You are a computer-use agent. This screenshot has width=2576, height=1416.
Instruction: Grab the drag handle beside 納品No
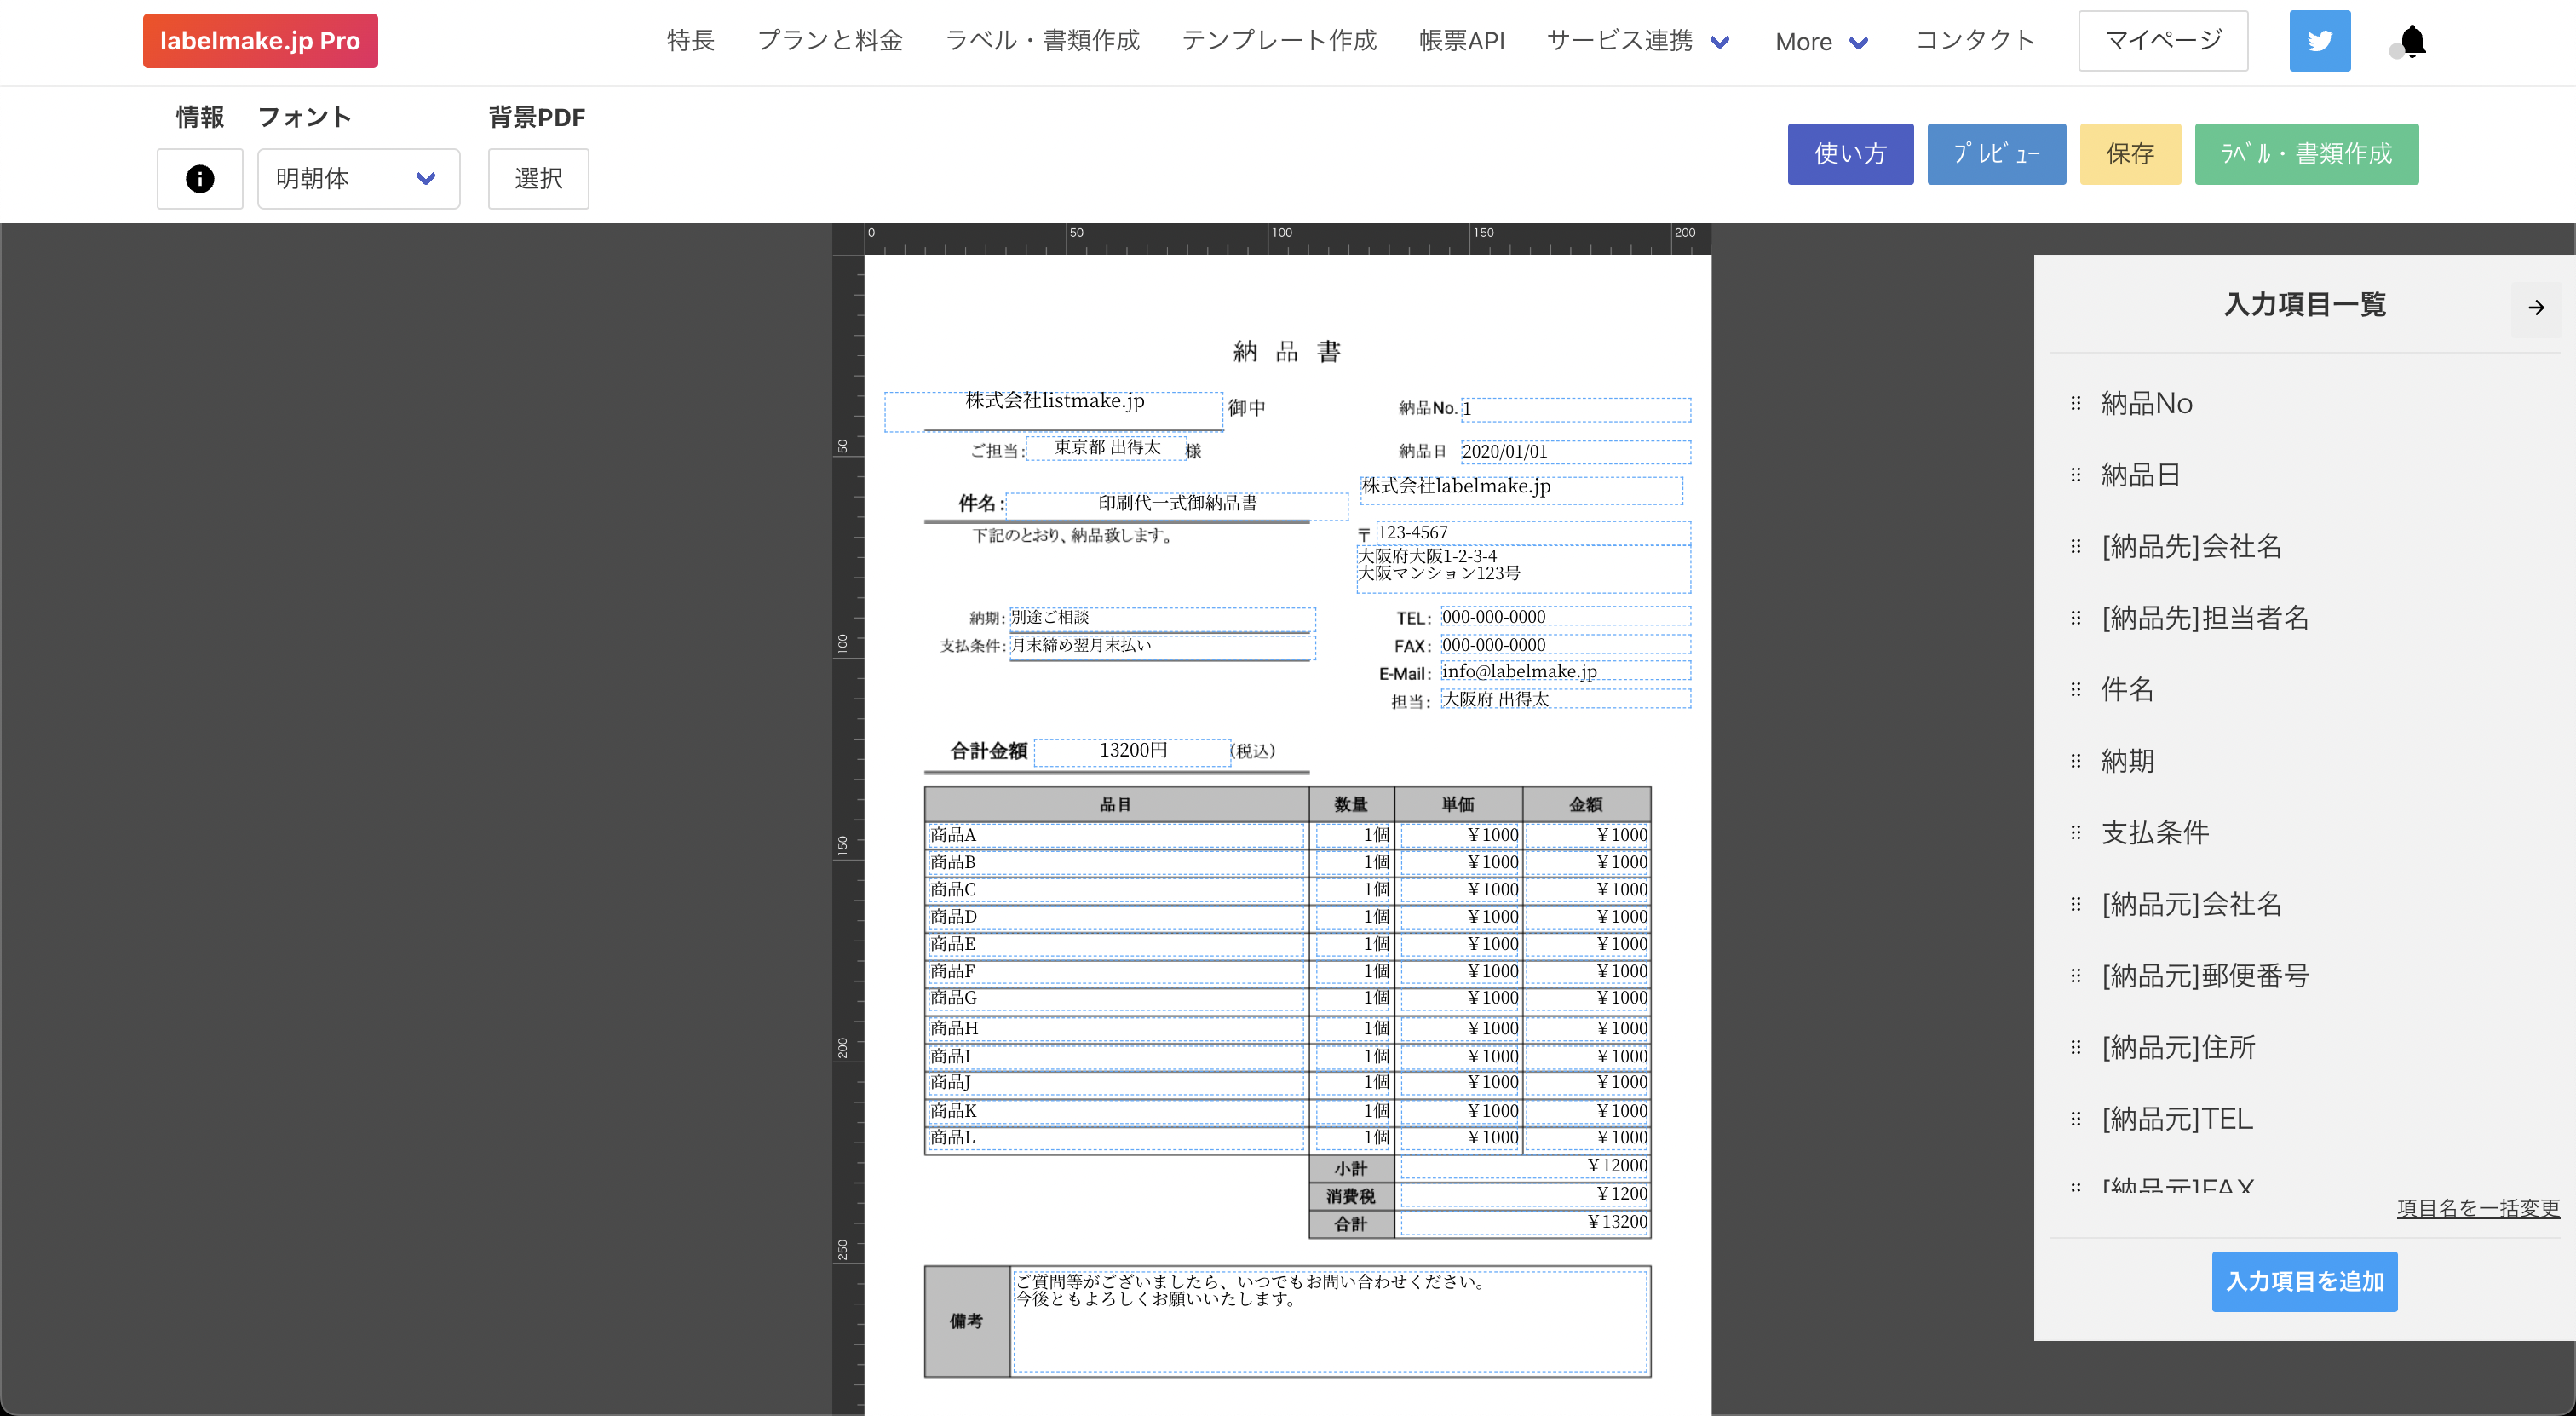click(x=2075, y=403)
